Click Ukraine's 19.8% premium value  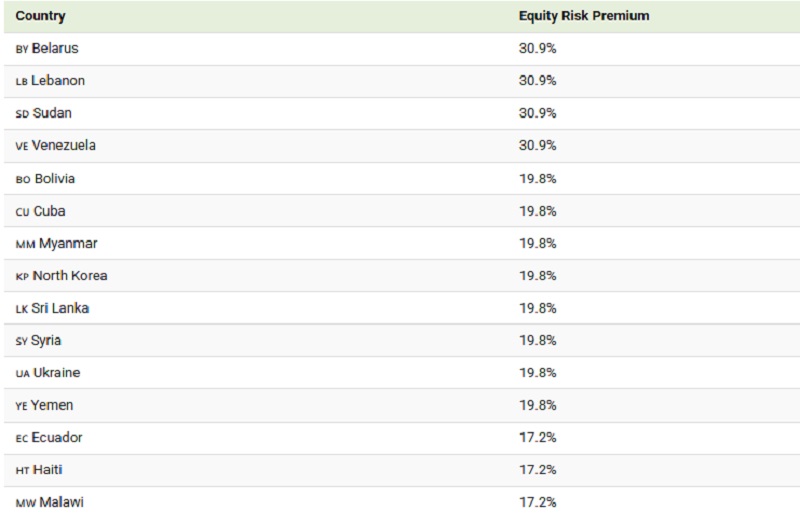click(537, 373)
